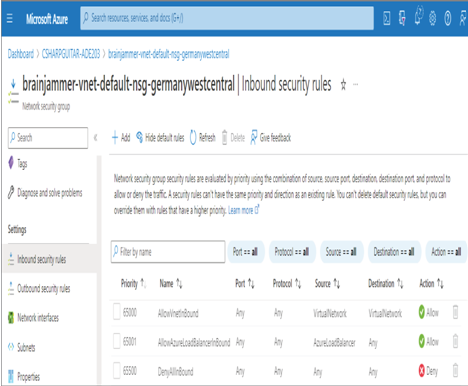This screenshot has height=386, width=468.
Task: Sort by the Priority column
Action: [x=133, y=283]
